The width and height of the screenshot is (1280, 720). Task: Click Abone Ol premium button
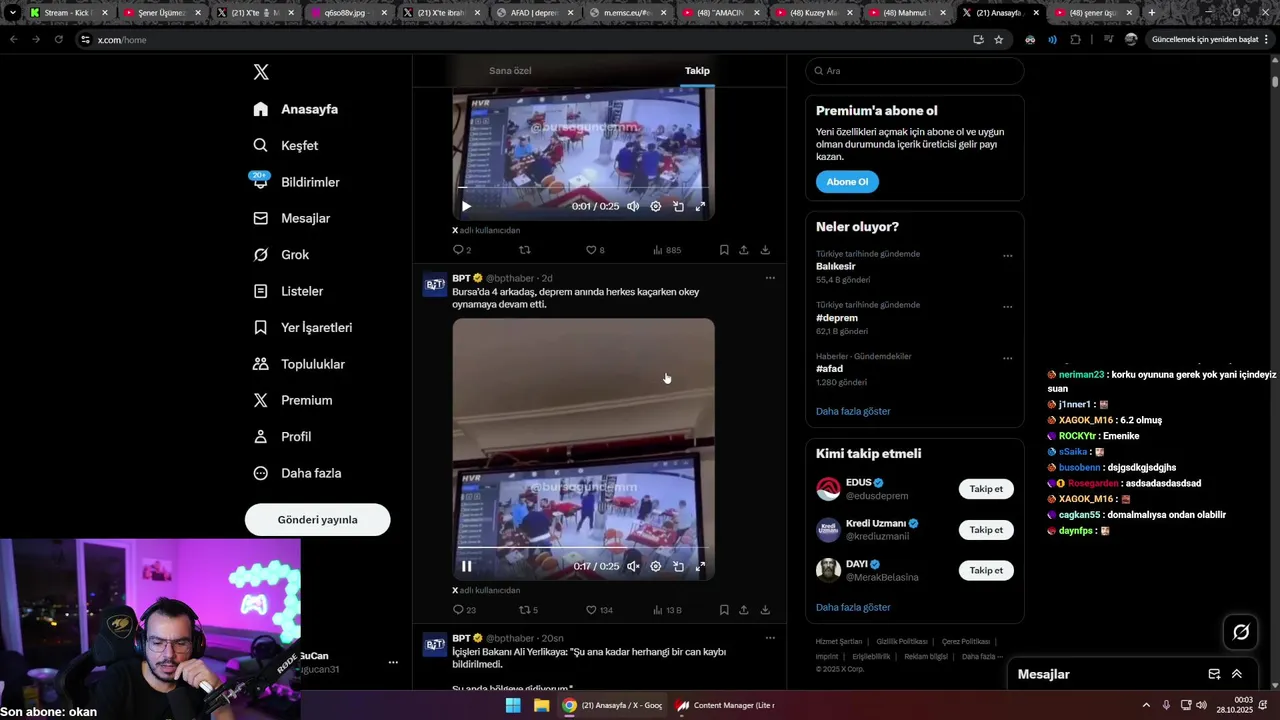pos(847,182)
